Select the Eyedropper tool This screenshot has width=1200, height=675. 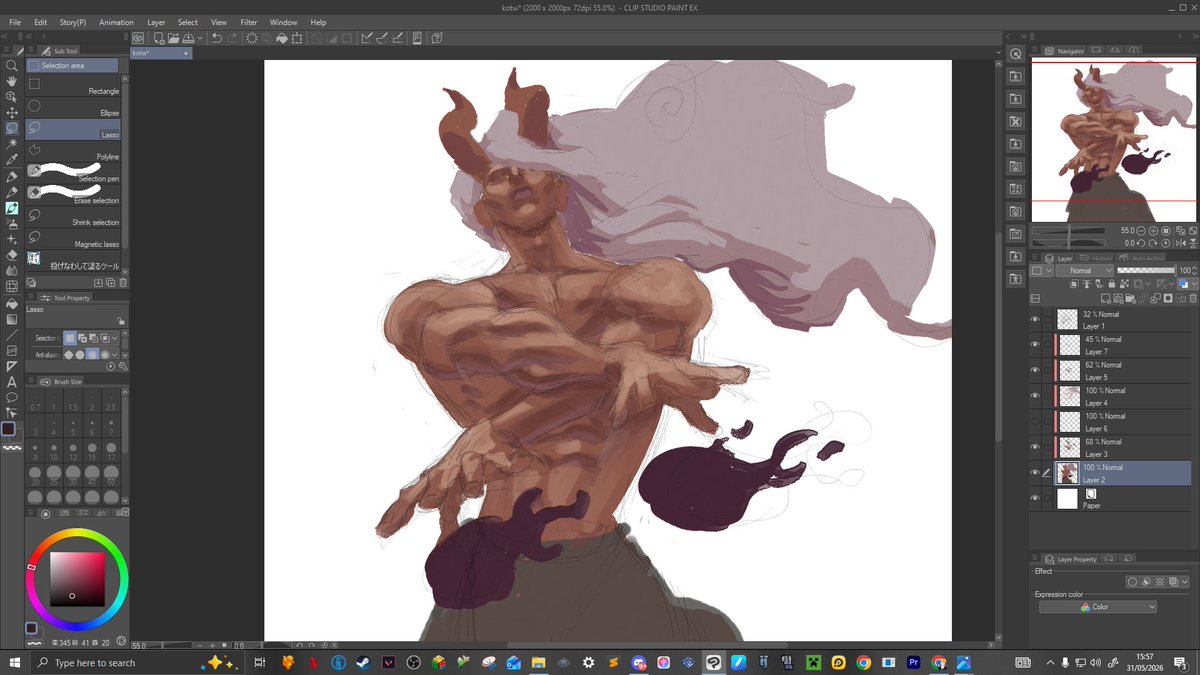pyautogui.click(x=11, y=160)
